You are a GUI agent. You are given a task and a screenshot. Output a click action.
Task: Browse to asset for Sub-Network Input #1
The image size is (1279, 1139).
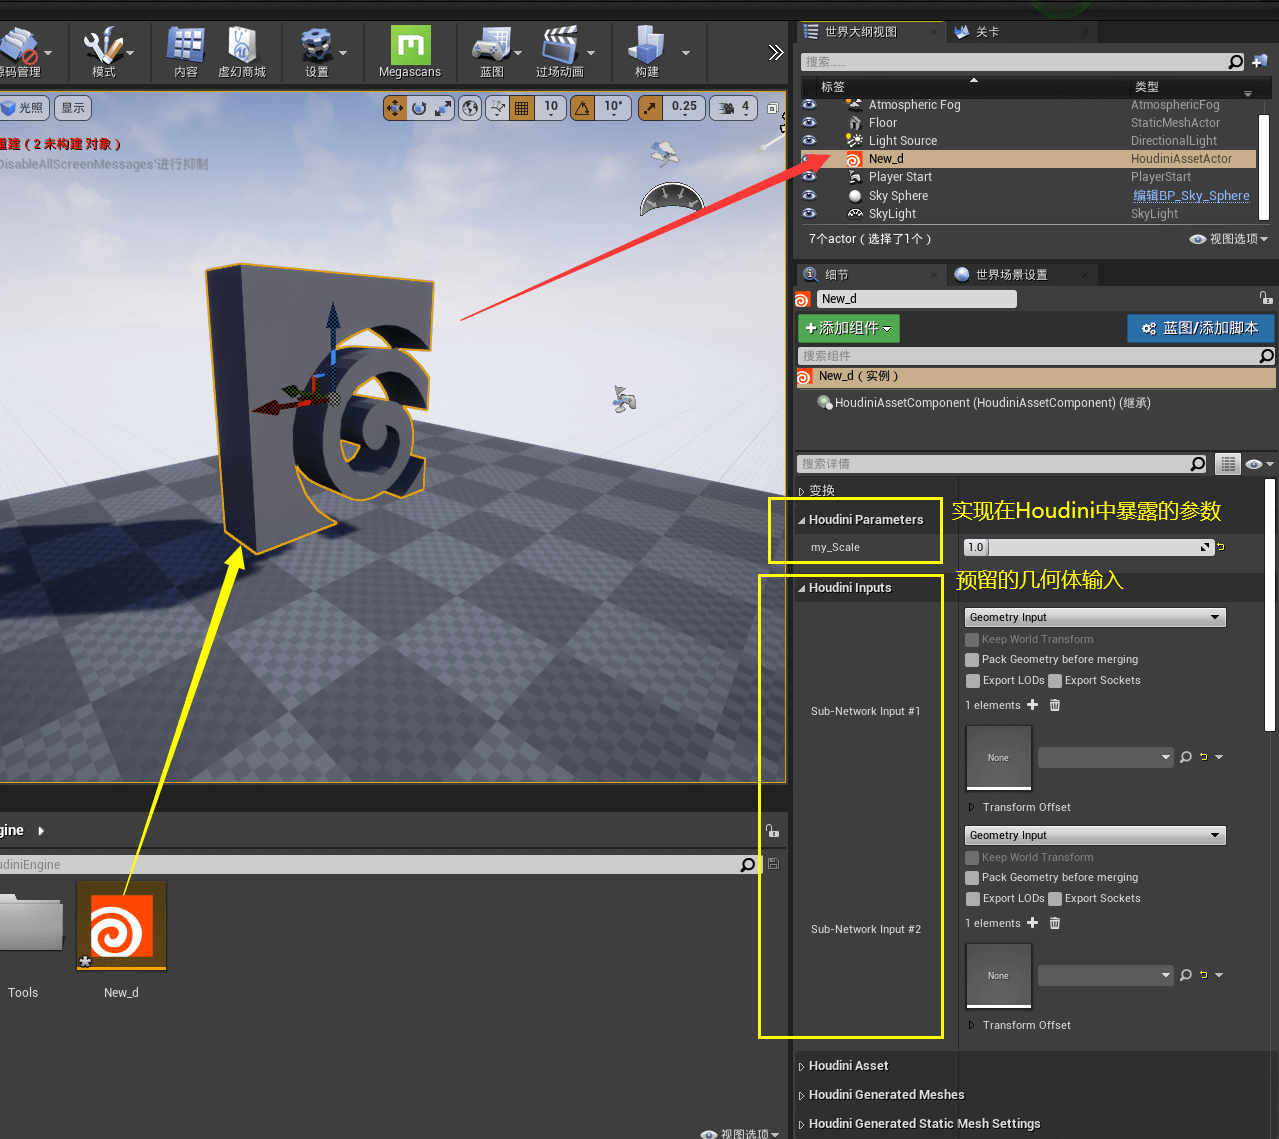pyautogui.click(x=1186, y=757)
